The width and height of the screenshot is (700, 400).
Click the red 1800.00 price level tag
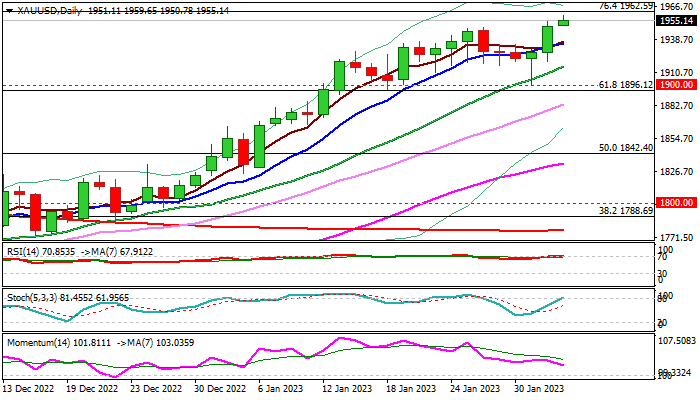click(676, 203)
